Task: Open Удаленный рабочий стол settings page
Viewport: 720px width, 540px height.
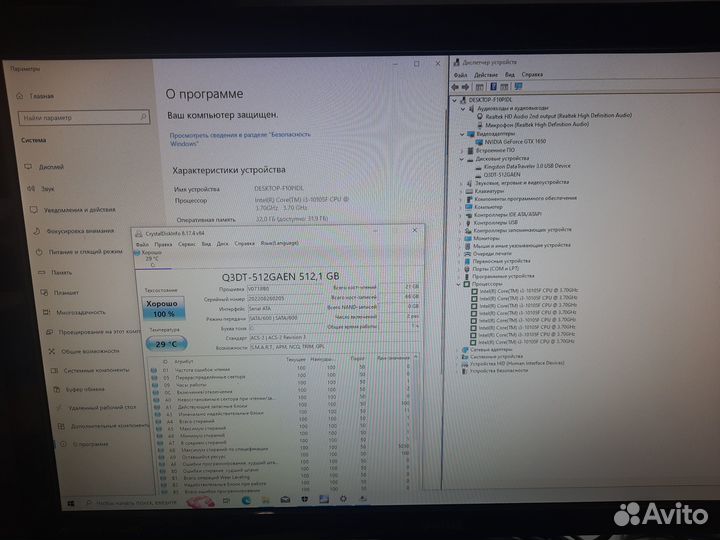Action: click(x=102, y=407)
